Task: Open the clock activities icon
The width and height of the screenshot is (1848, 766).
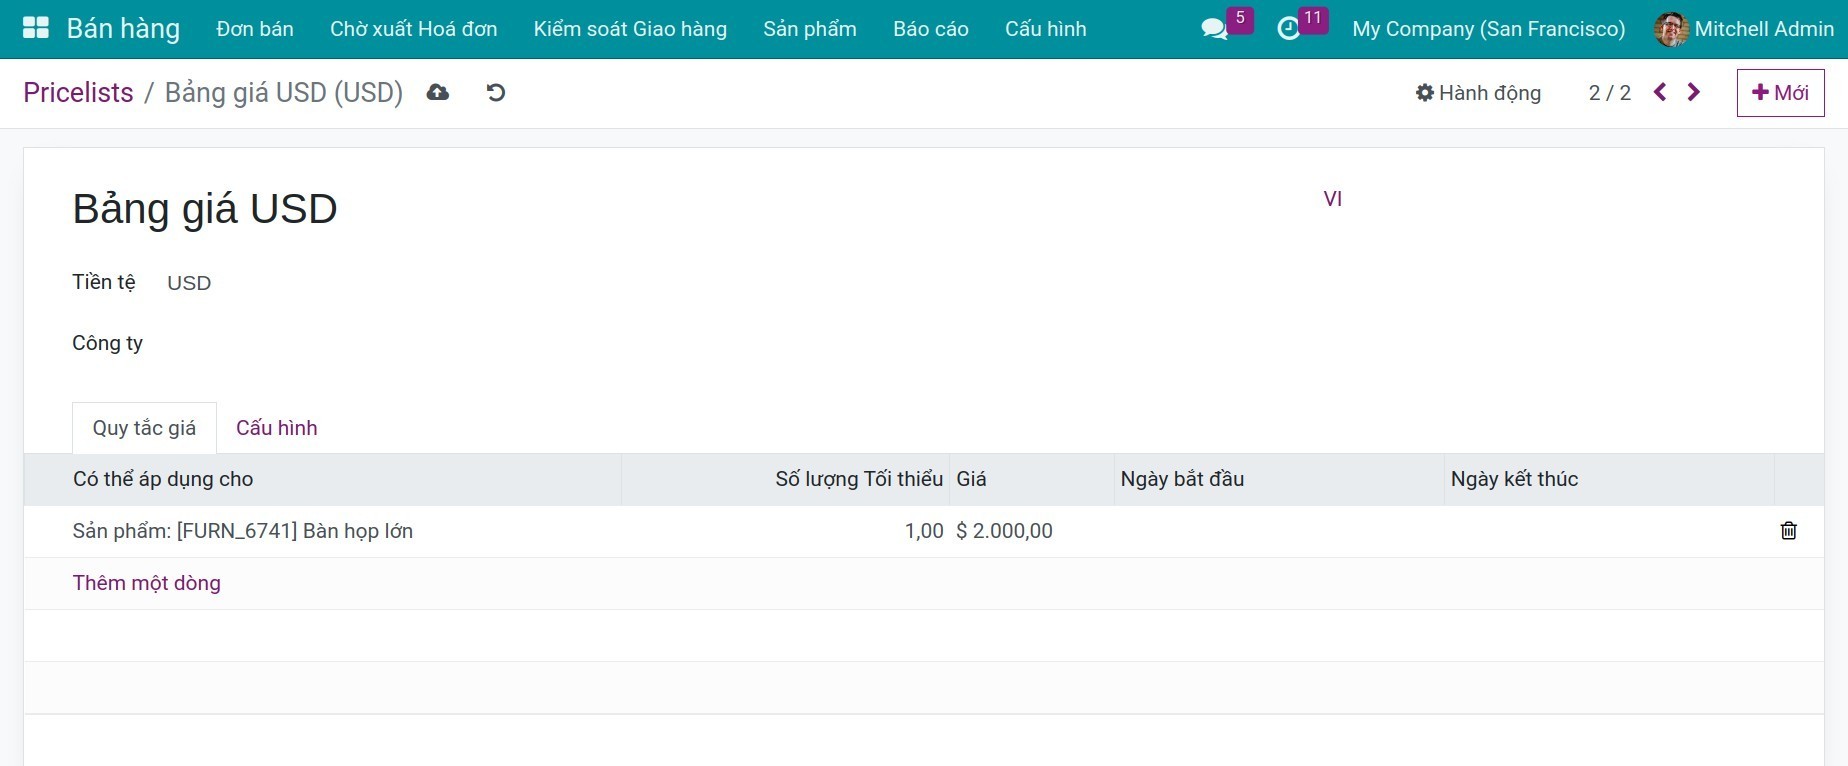Action: (1289, 29)
